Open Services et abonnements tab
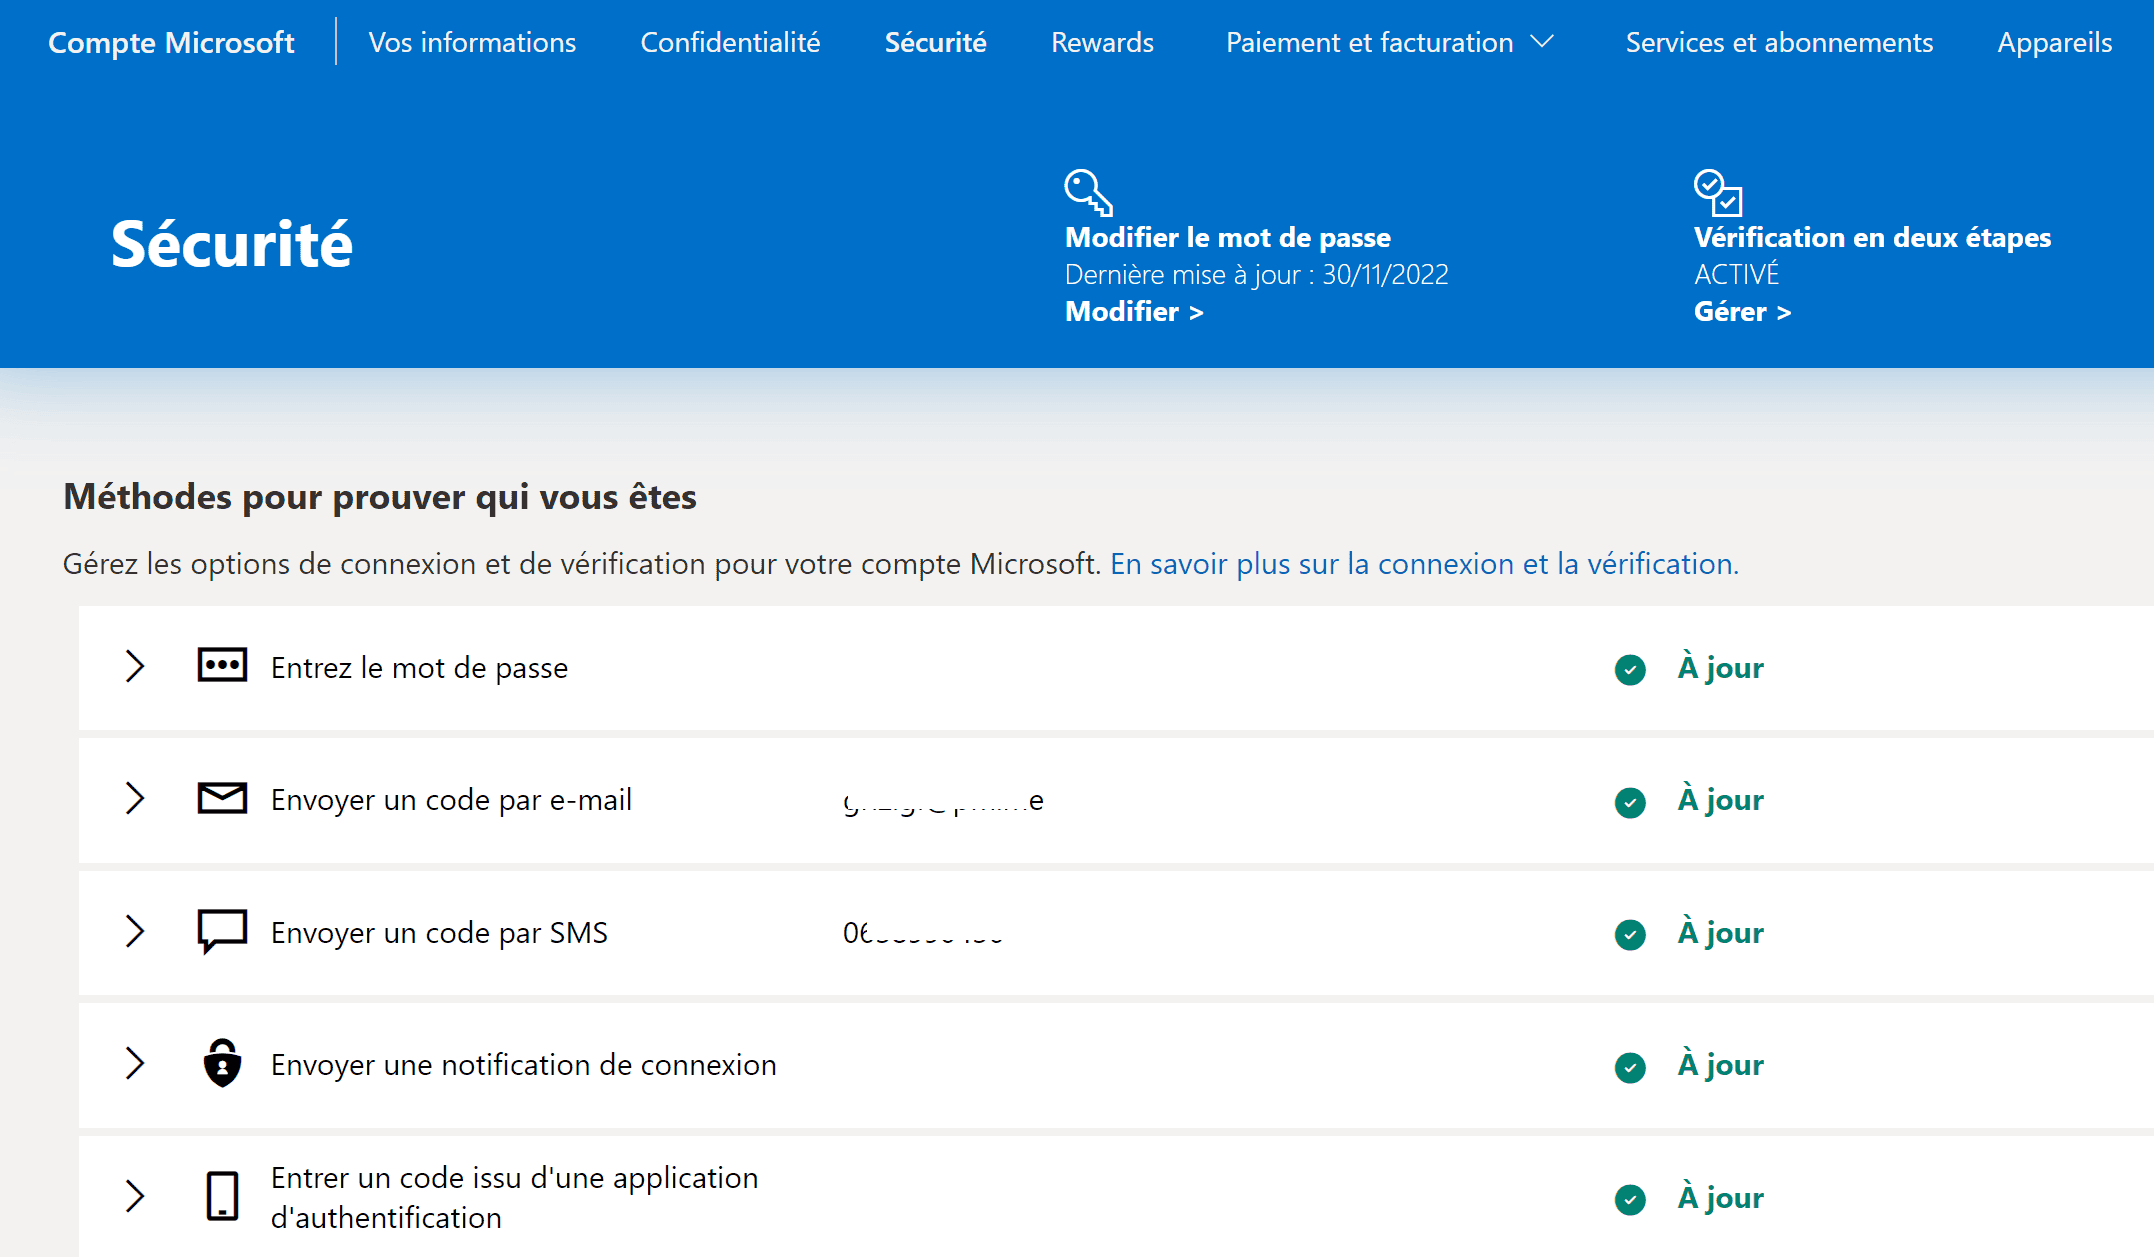 [1779, 42]
